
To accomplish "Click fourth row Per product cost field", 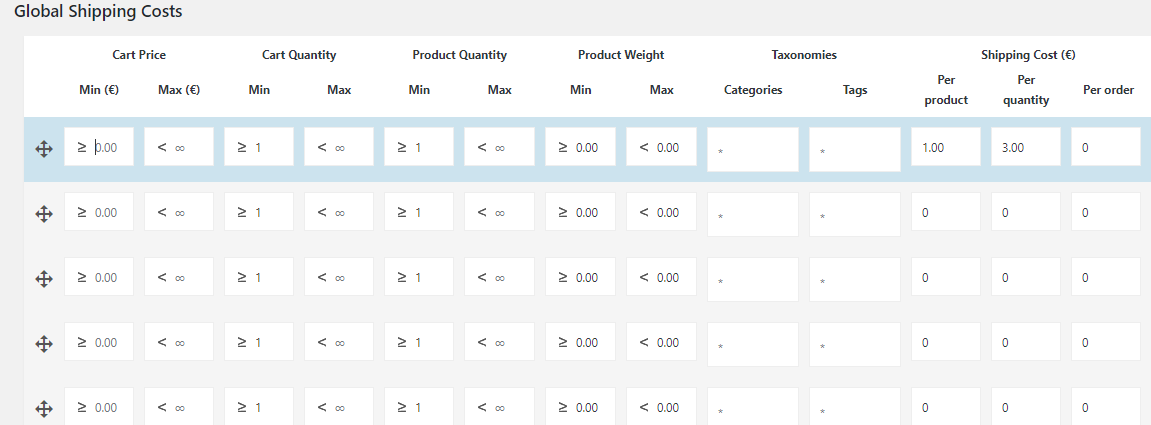I will click(x=945, y=343).
